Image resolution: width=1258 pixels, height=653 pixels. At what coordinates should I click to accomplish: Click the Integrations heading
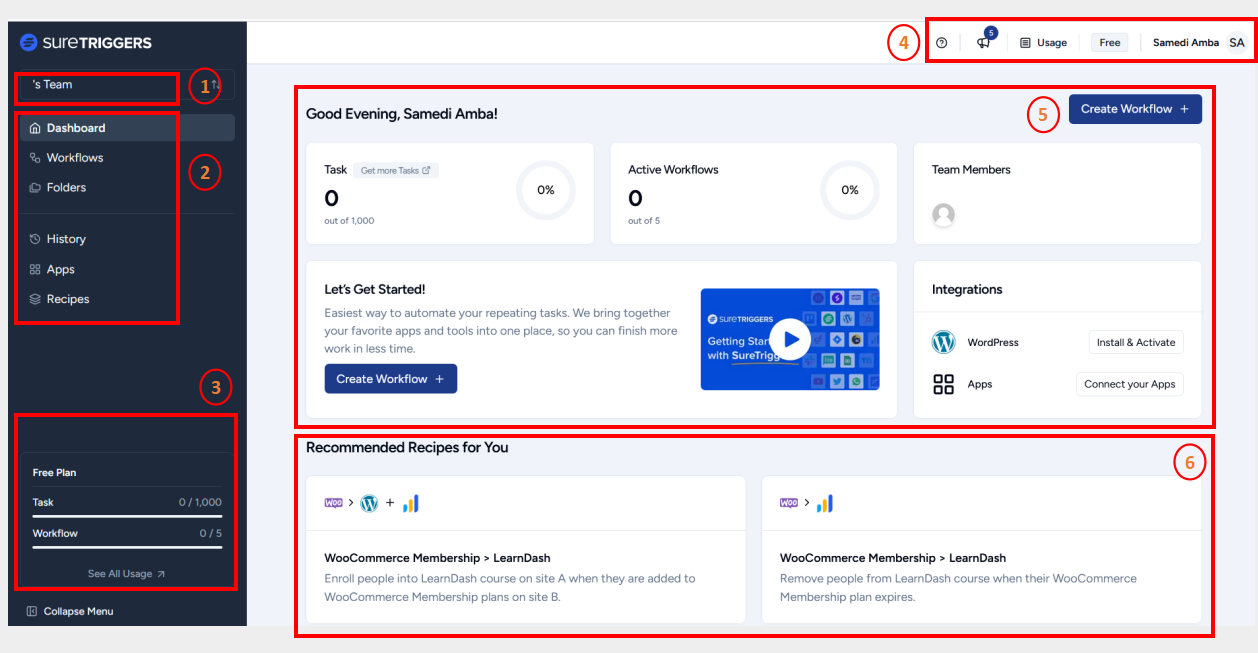pos(967,289)
